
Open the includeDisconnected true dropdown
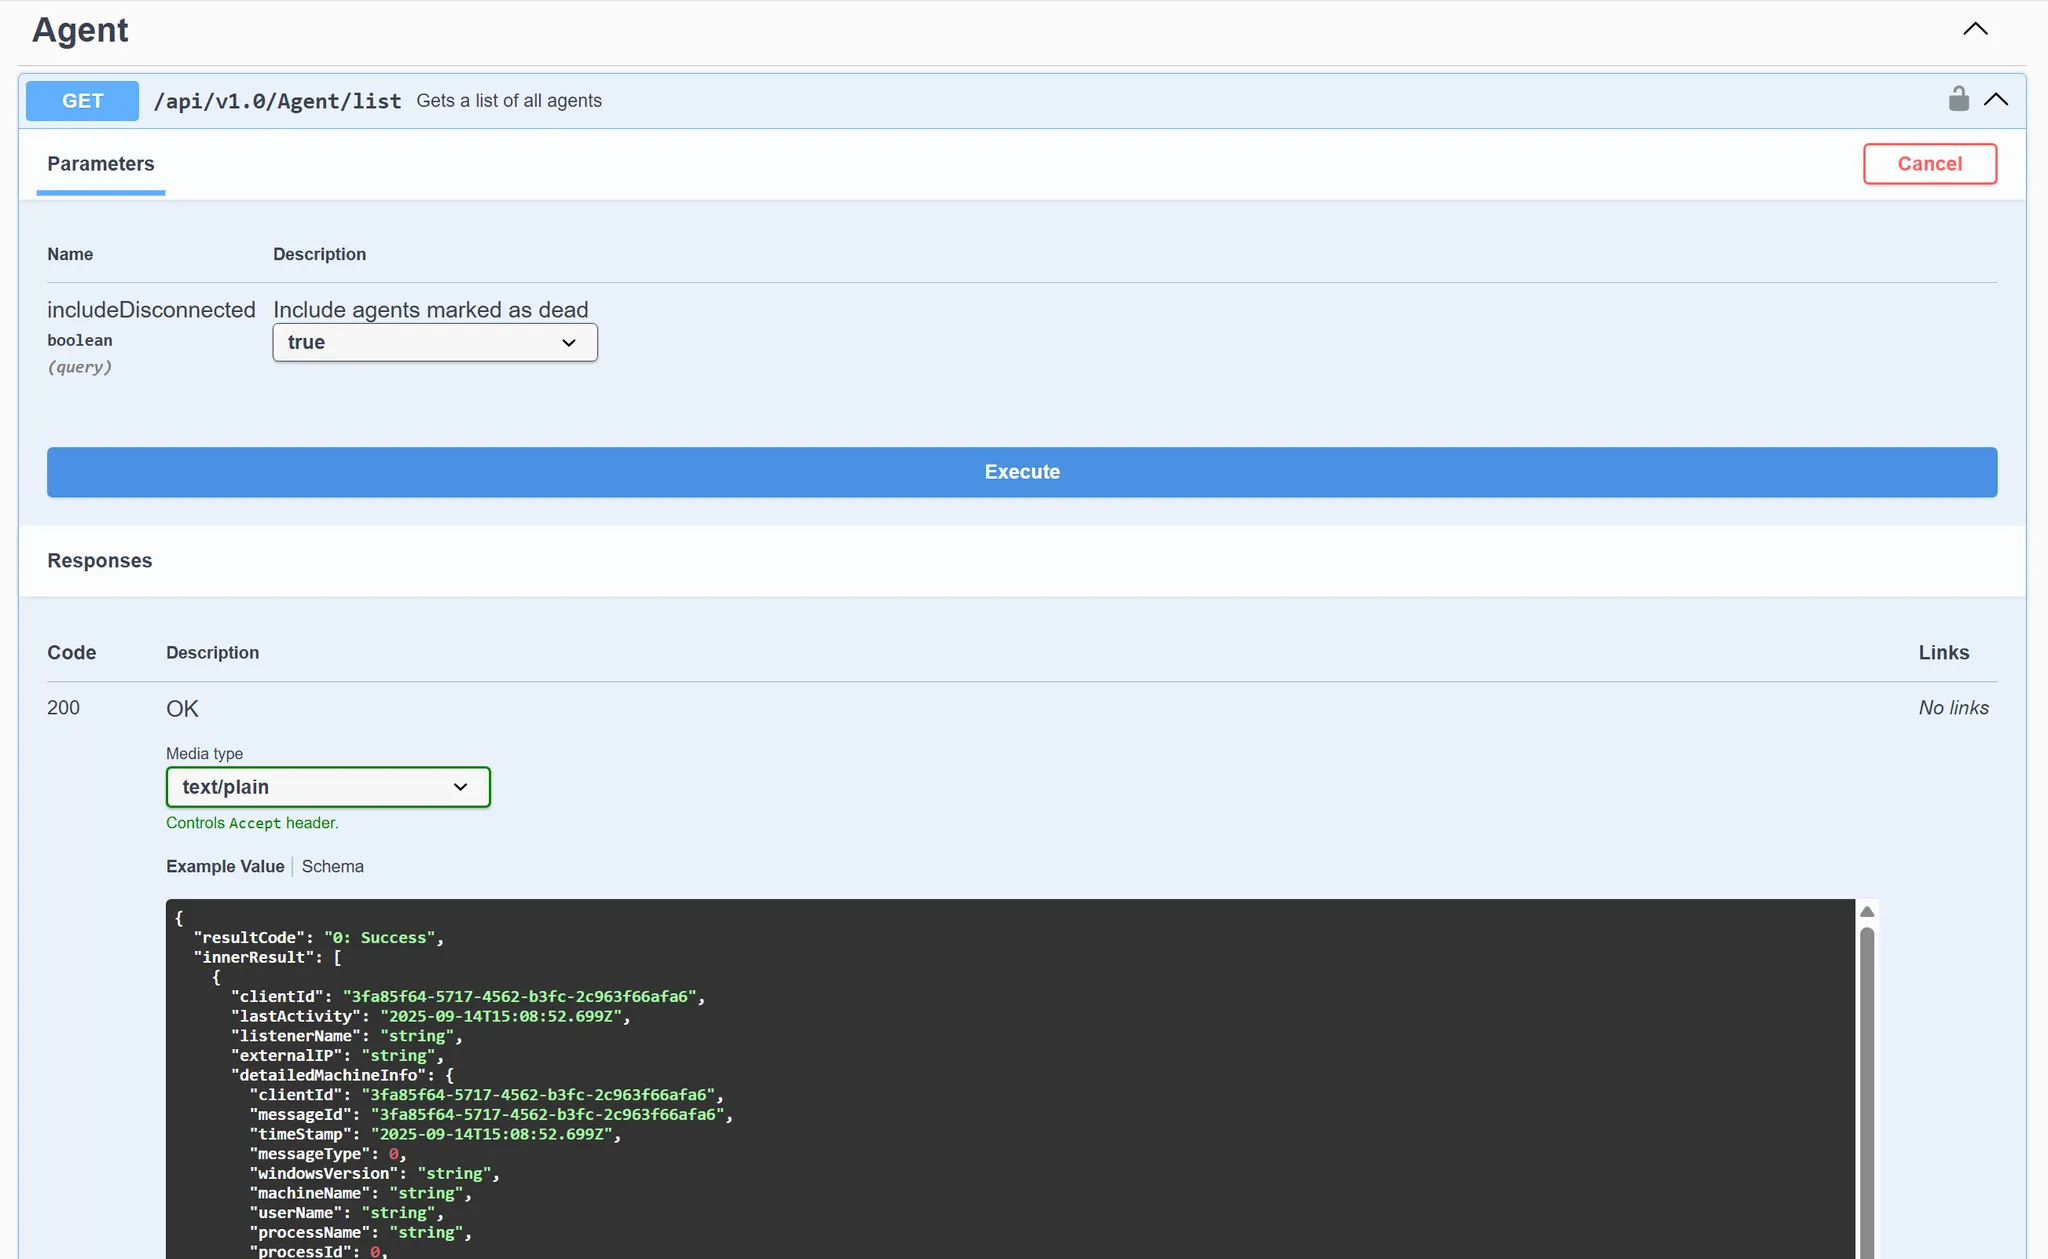click(x=435, y=342)
